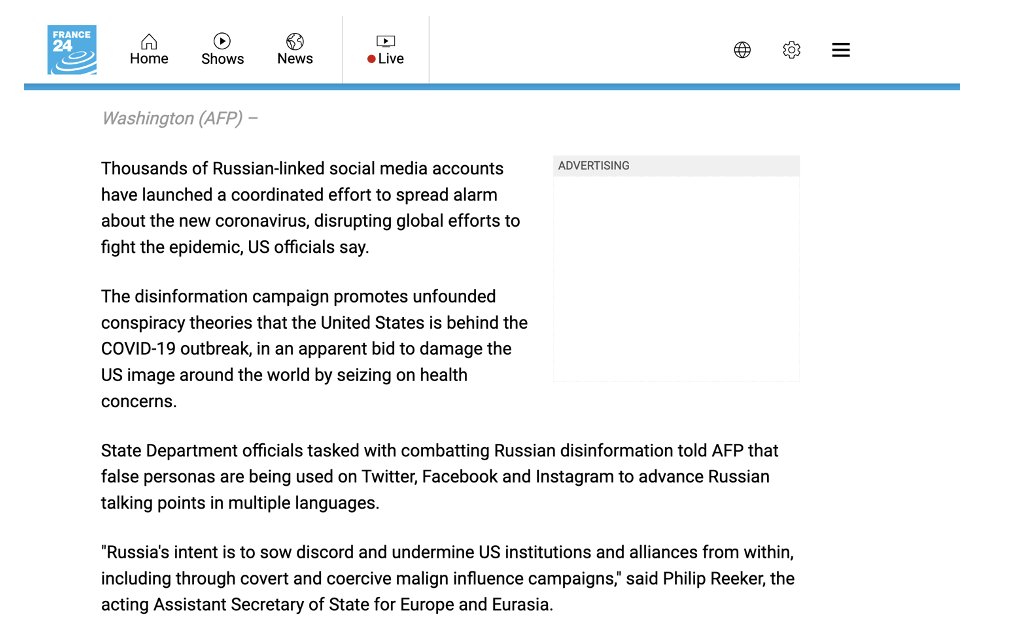Open the language selector globe icon

[742, 50]
